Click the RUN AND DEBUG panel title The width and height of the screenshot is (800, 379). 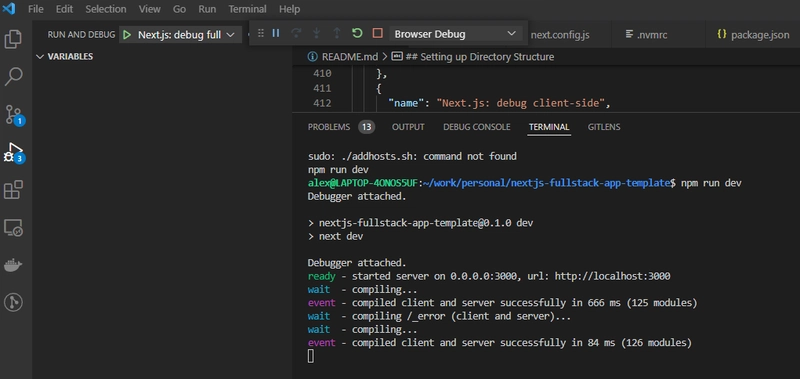pos(81,35)
